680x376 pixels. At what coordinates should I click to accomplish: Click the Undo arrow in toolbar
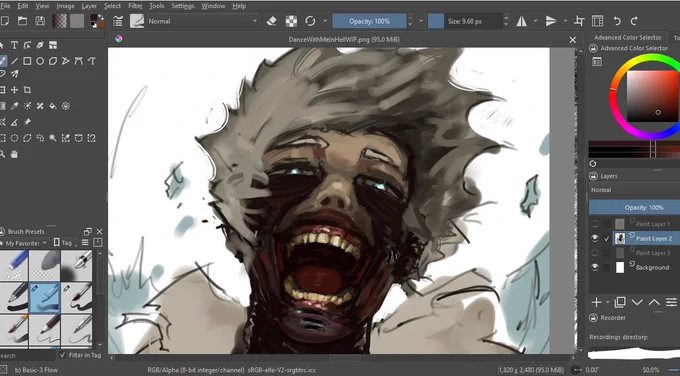point(617,21)
